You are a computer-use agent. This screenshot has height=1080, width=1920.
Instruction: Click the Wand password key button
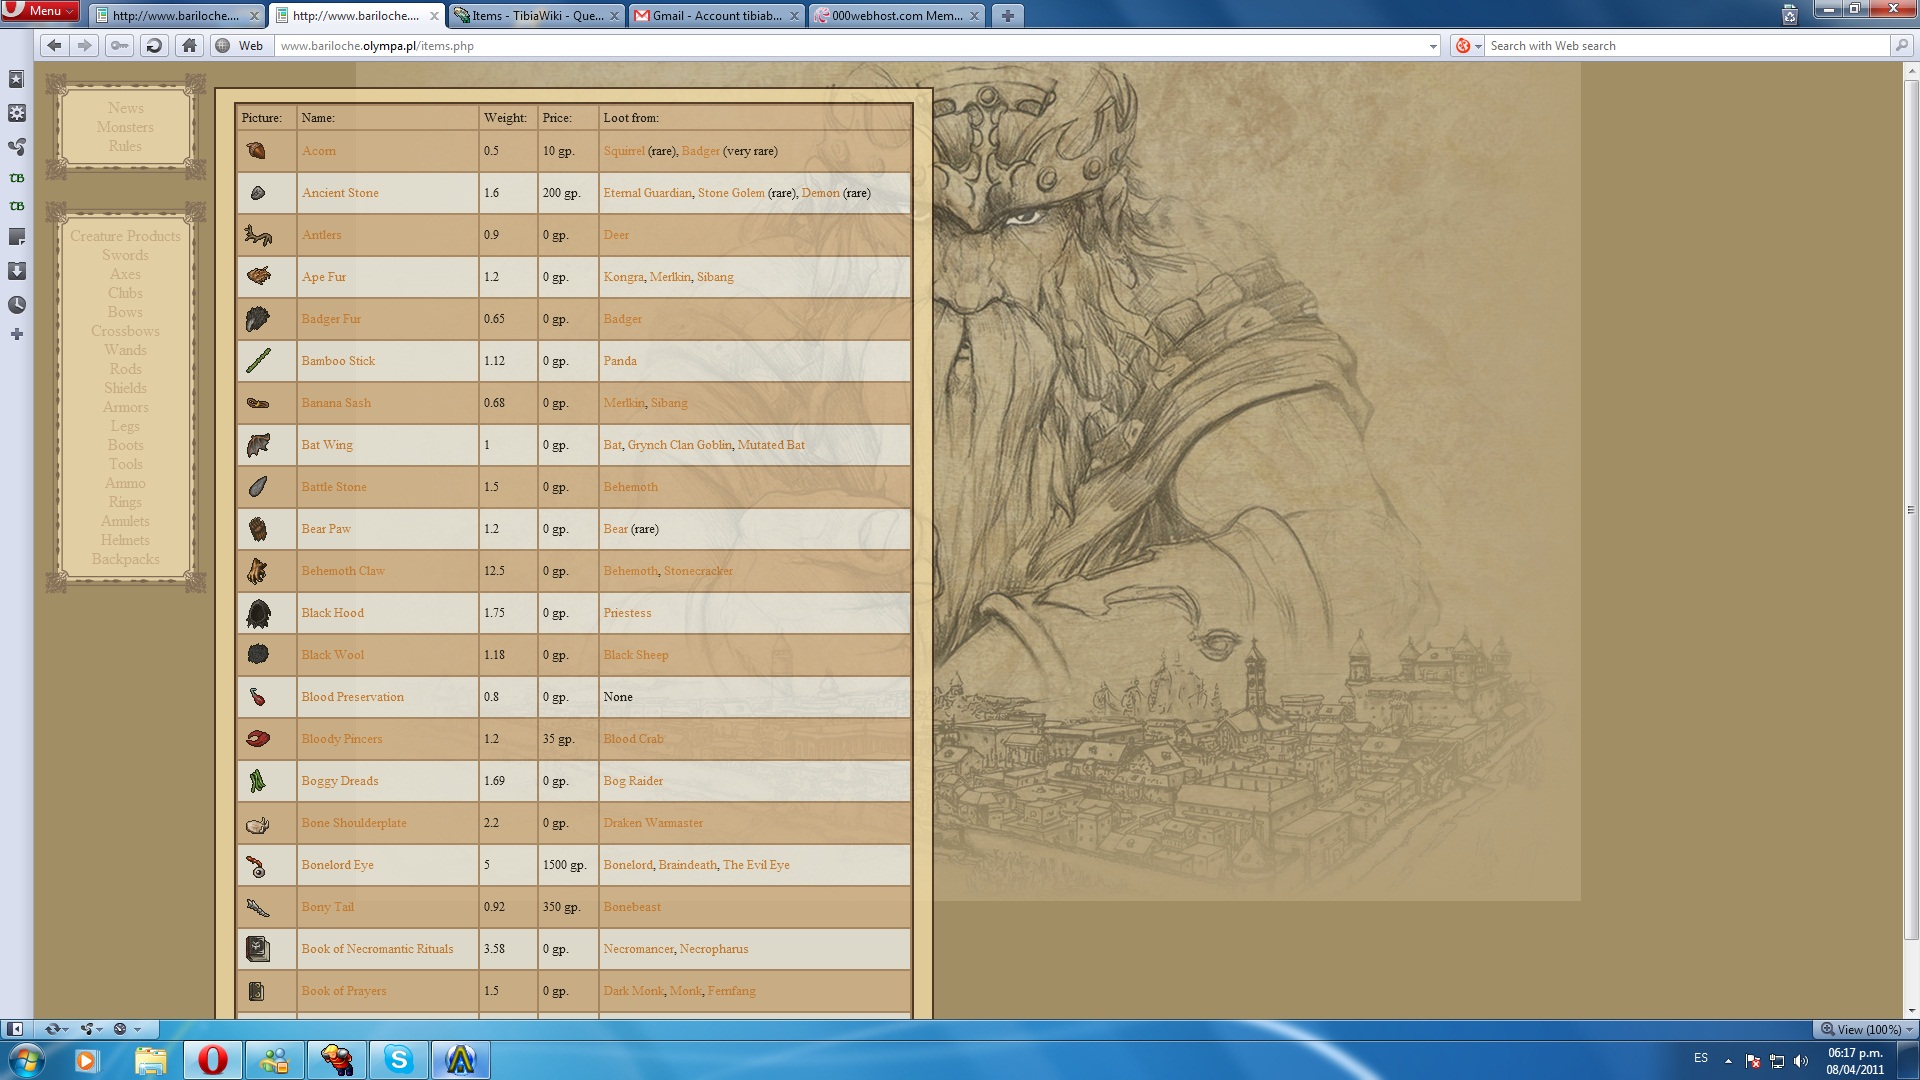pos(119,45)
